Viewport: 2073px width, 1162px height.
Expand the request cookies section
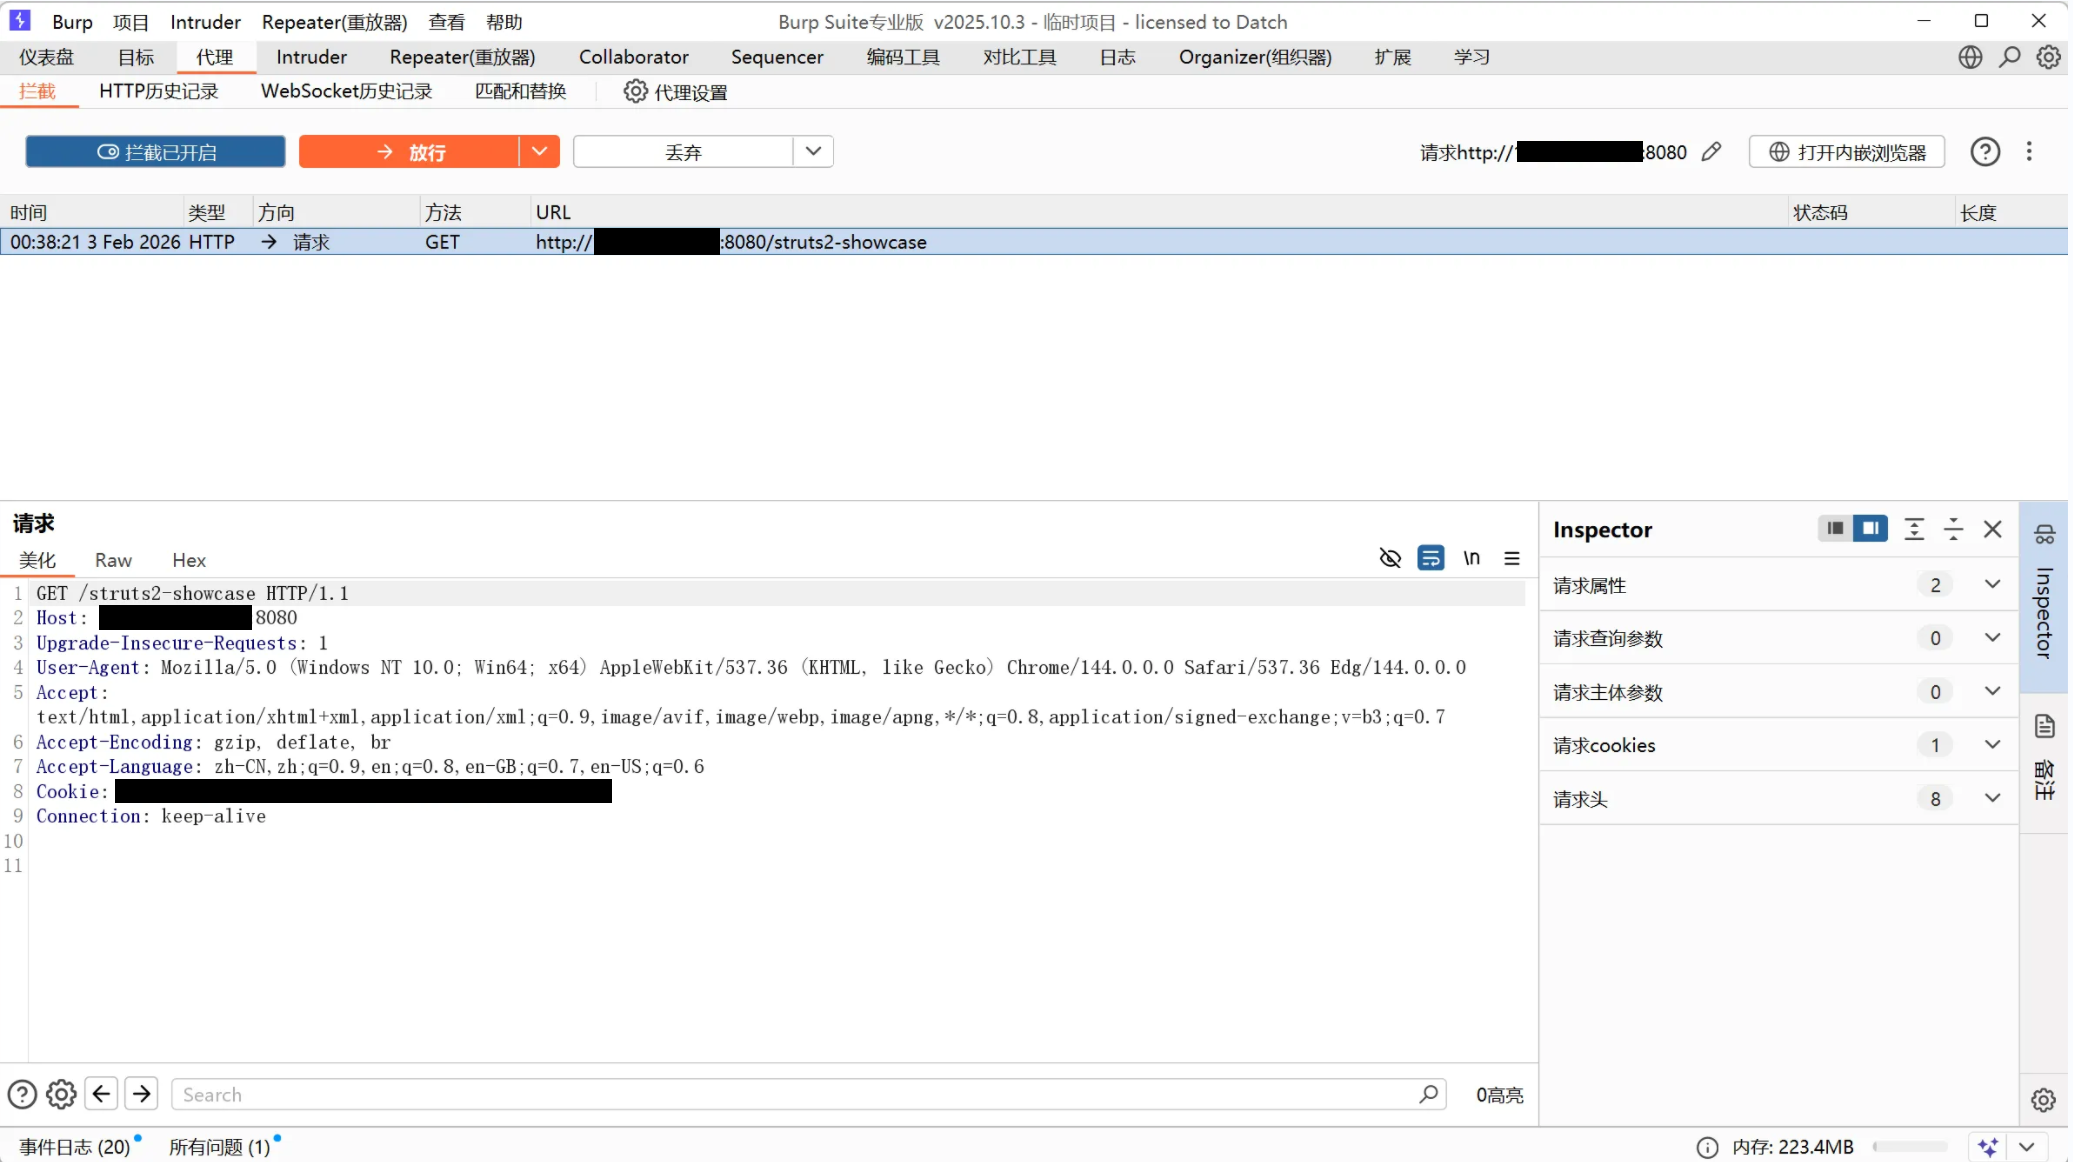pos(1779,745)
